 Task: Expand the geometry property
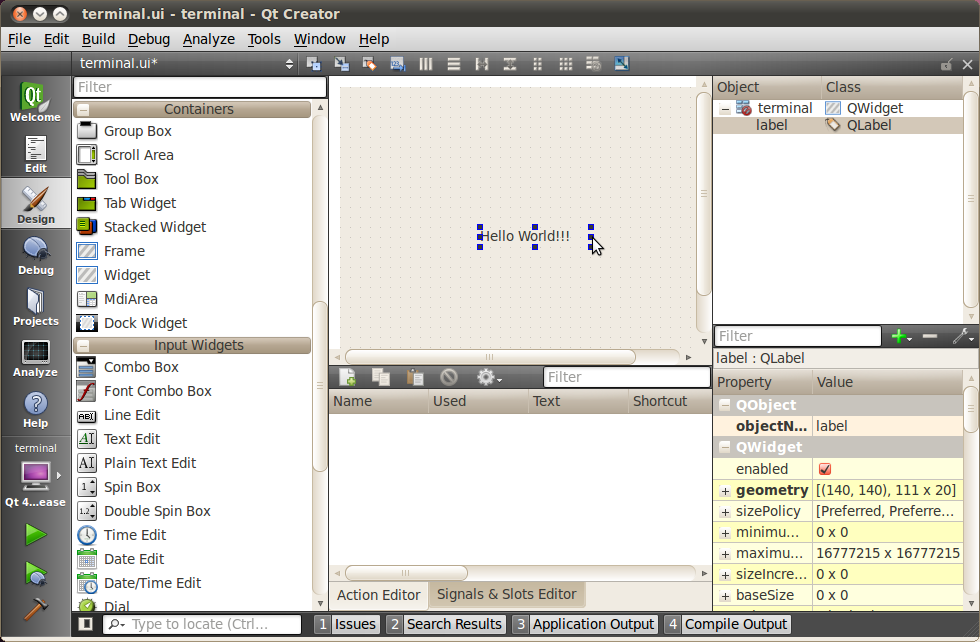(725, 491)
